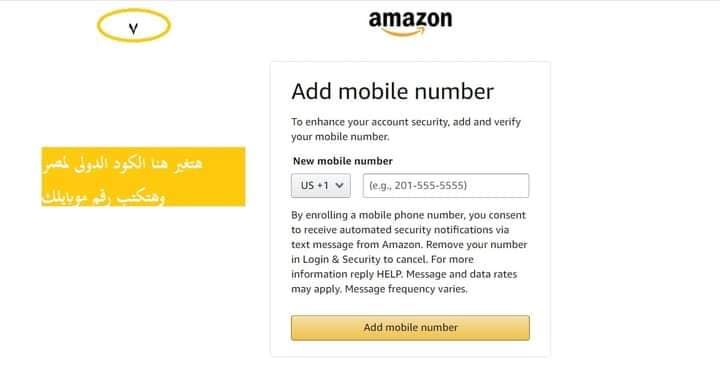Click the Amazon logo at top
The image size is (720, 372).
pyautogui.click(x=410, y=23)
